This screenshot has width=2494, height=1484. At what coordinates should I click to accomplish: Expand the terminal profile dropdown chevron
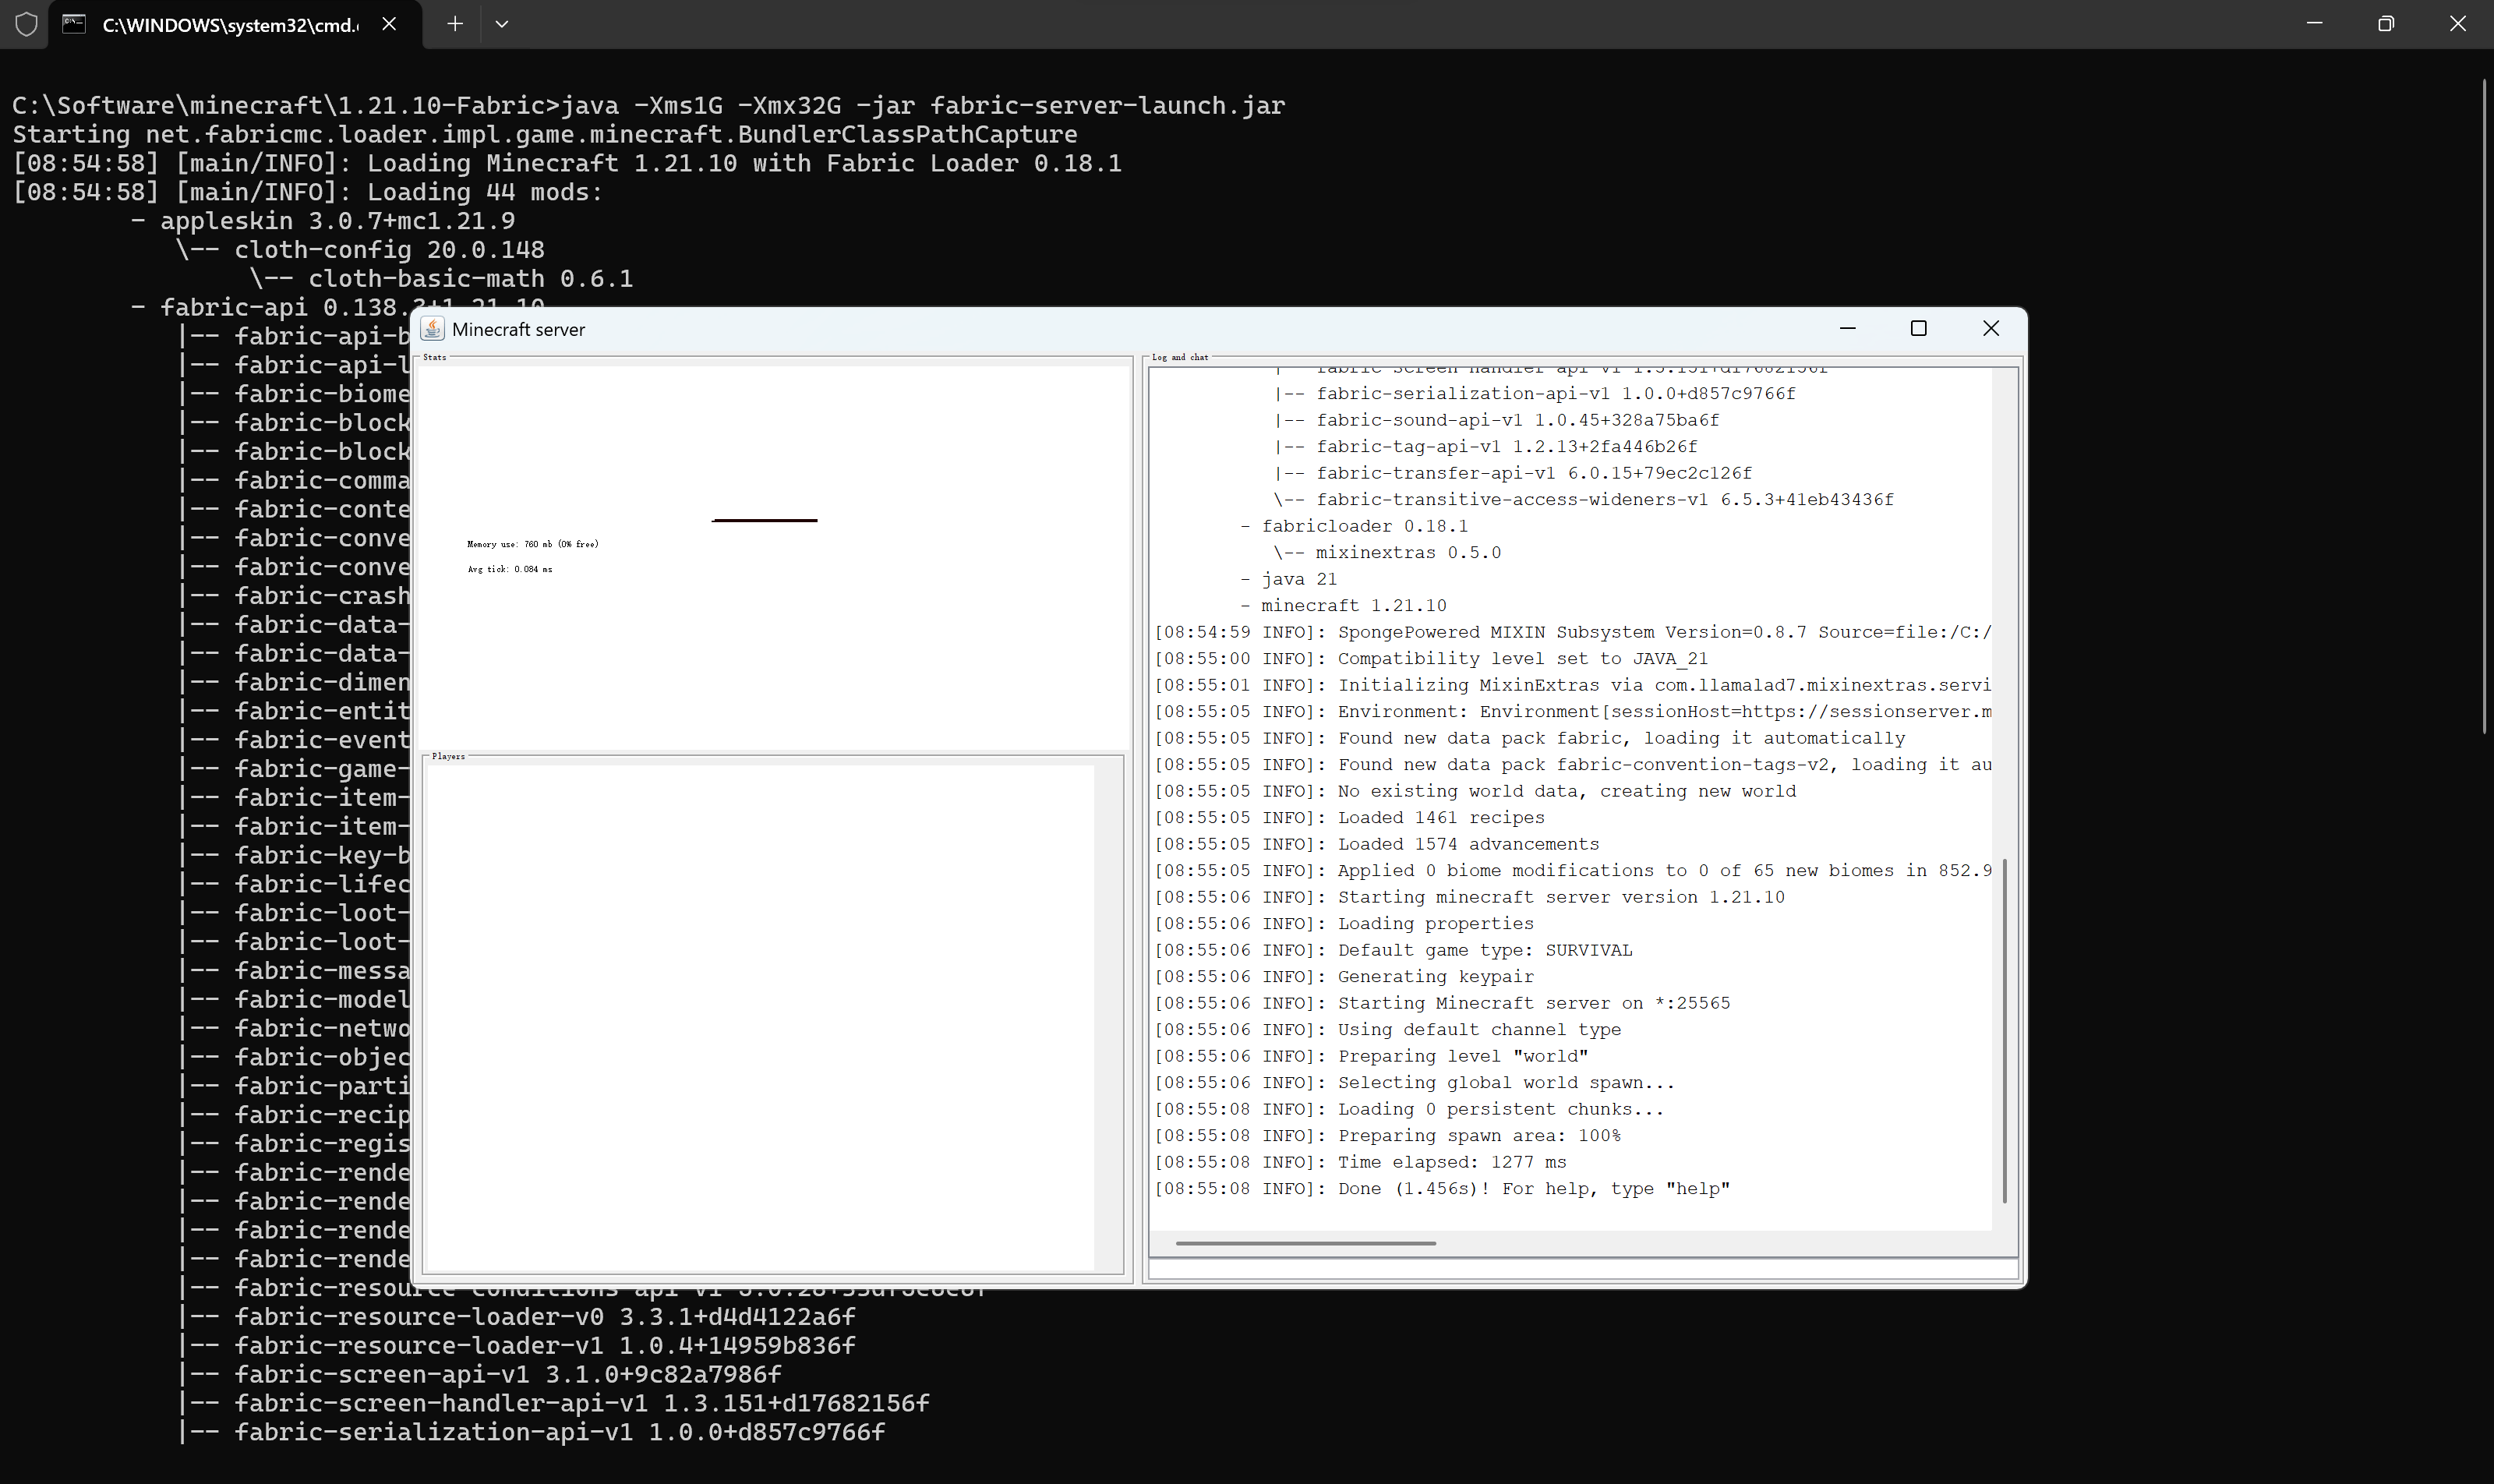502,24
